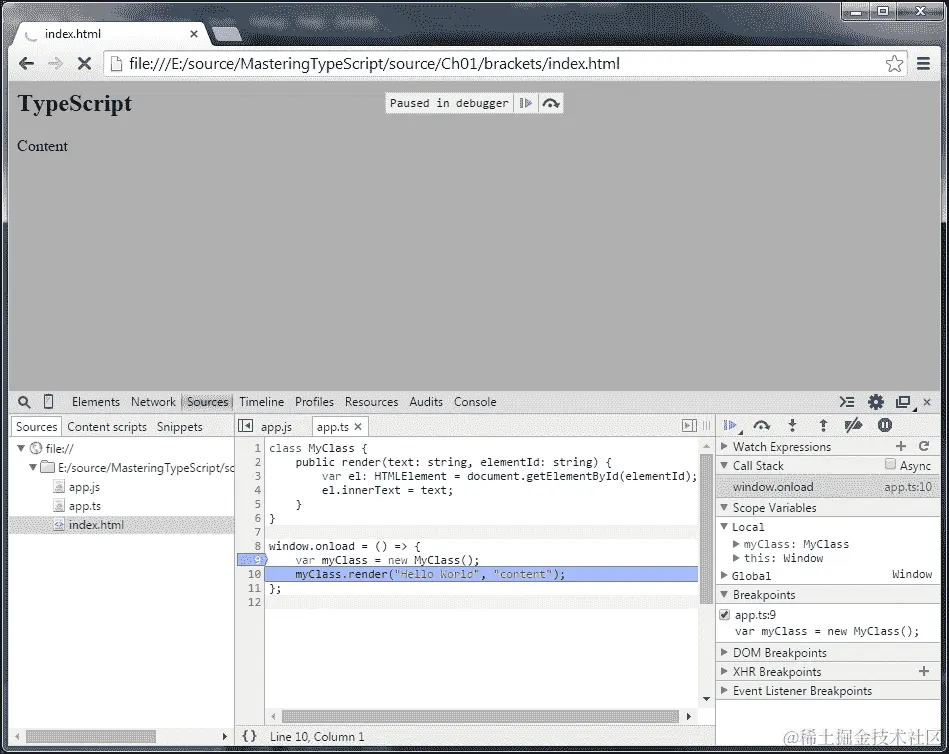Add an XHR breakpoint with plus icon
The image size is (949, 754).
(x=924, y=671)
